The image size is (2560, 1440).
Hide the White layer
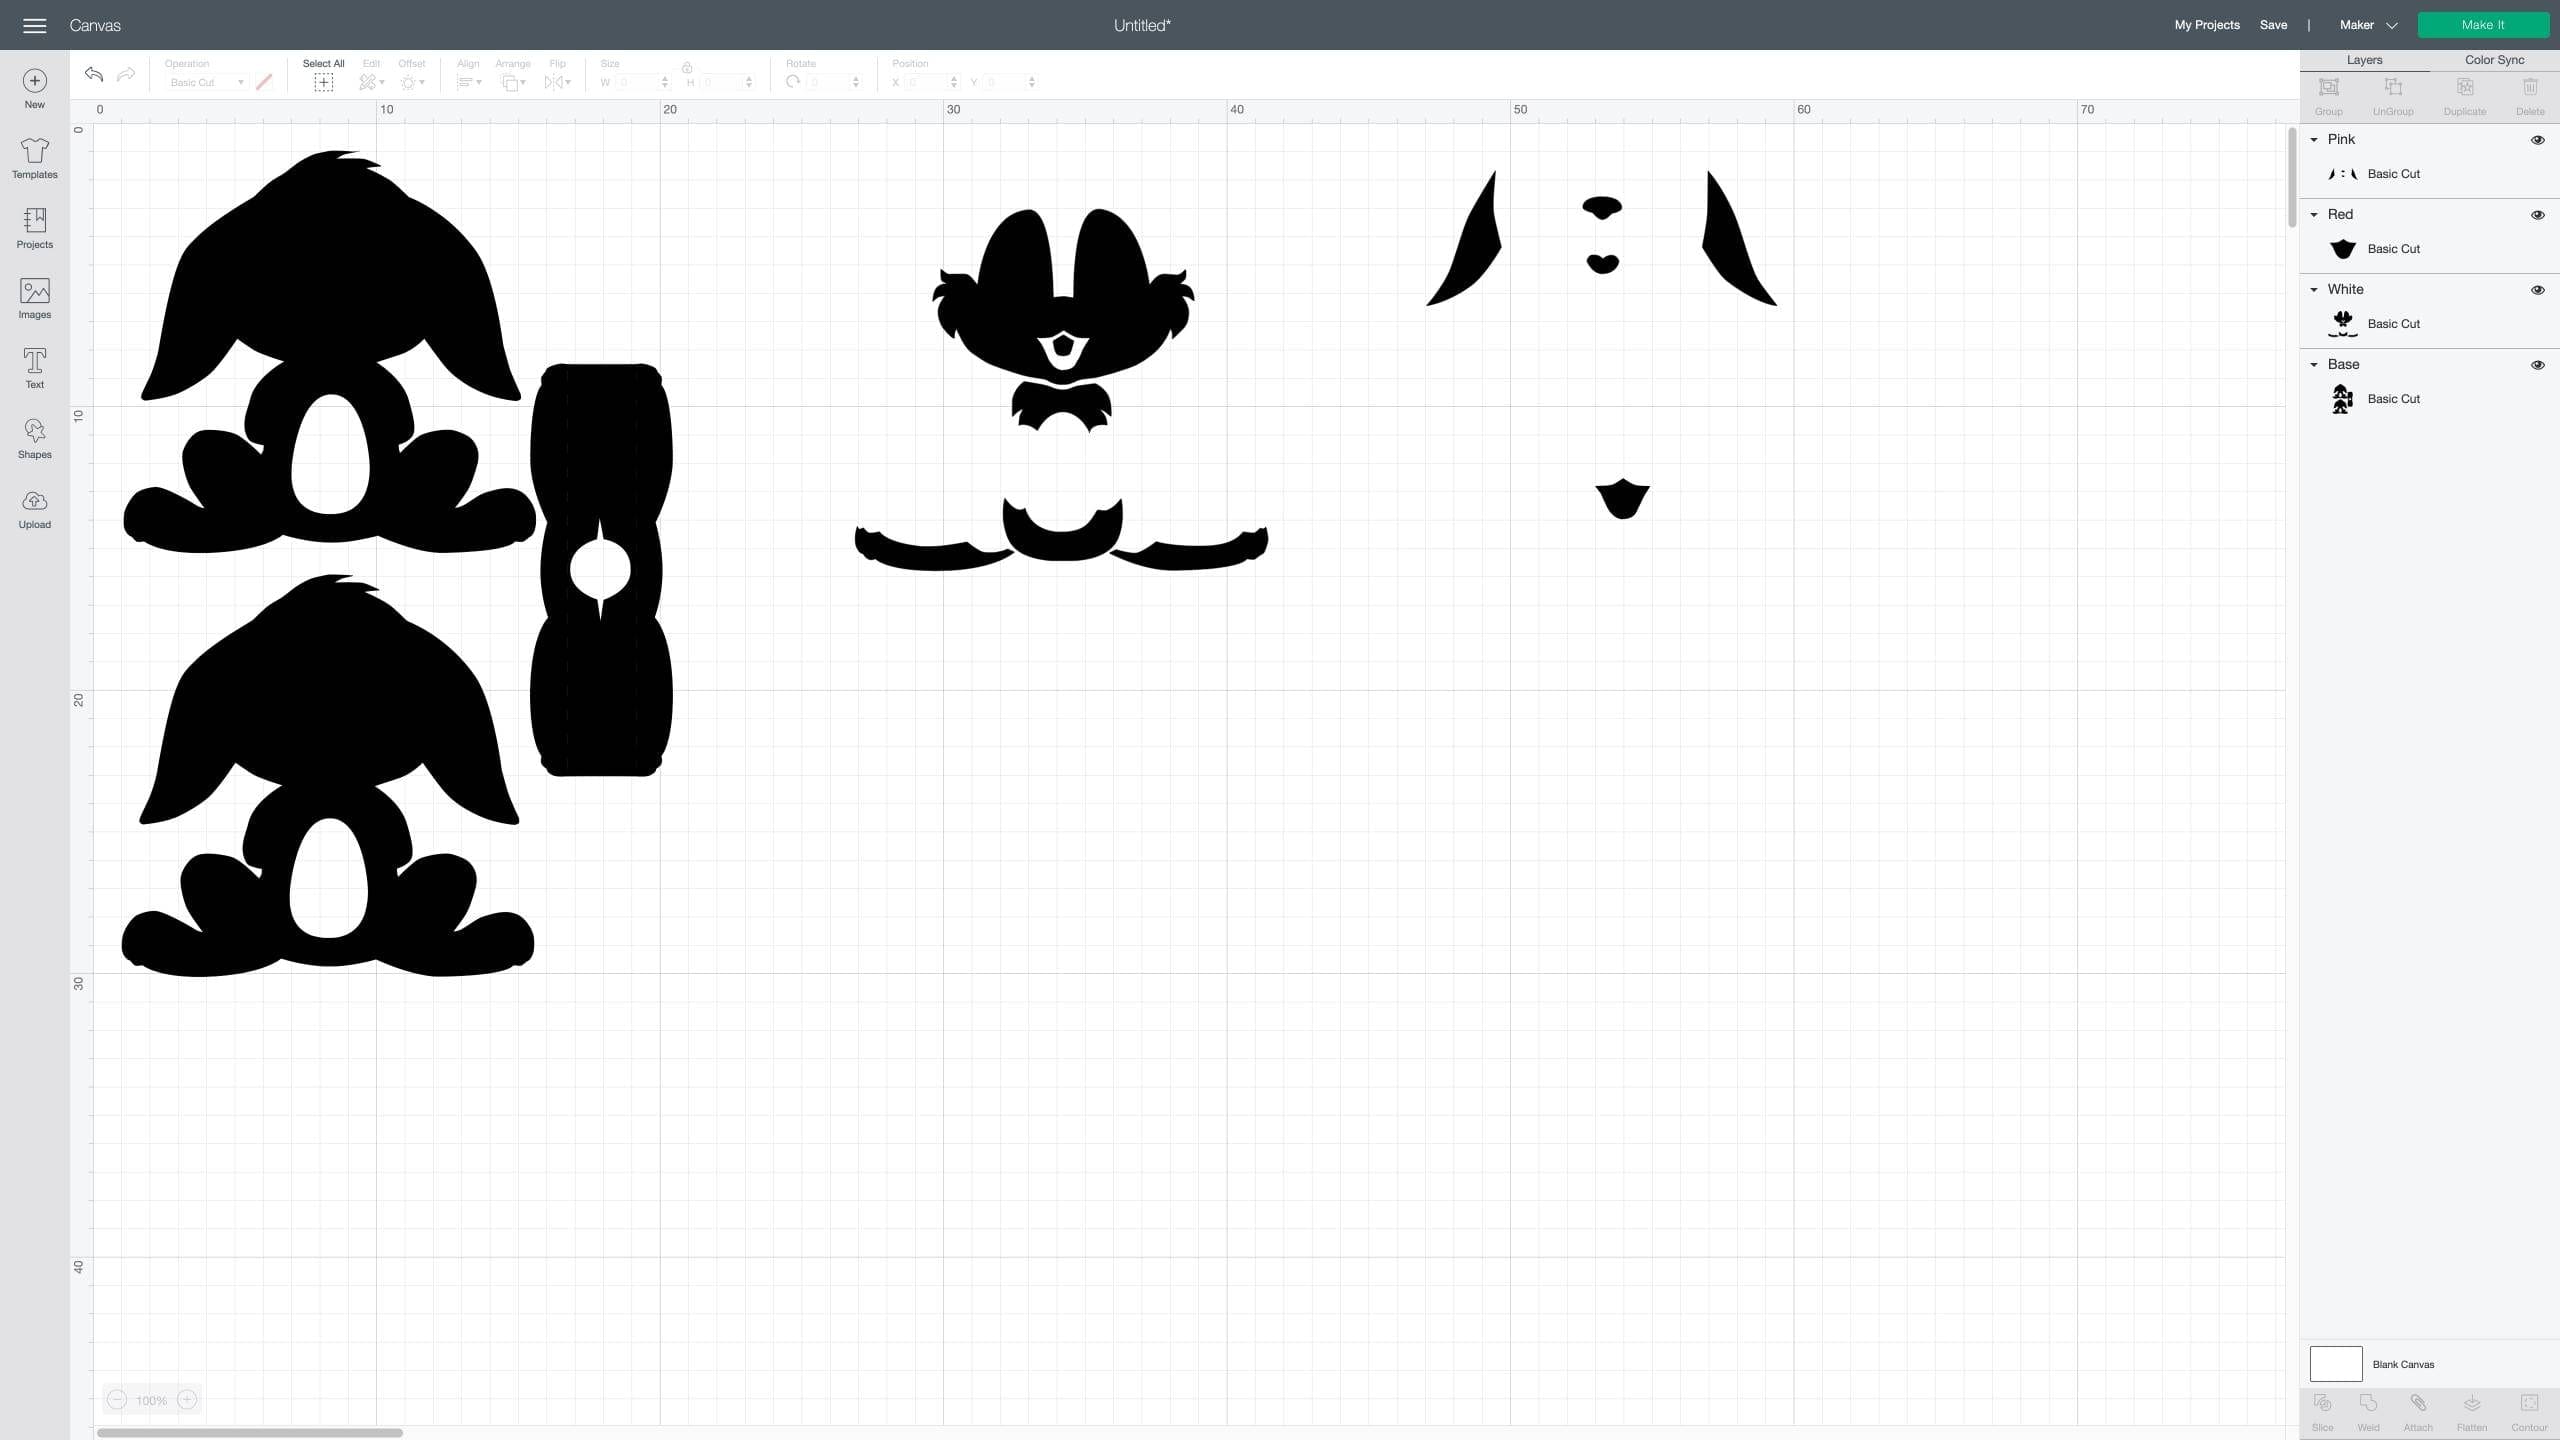point(2537,290)
